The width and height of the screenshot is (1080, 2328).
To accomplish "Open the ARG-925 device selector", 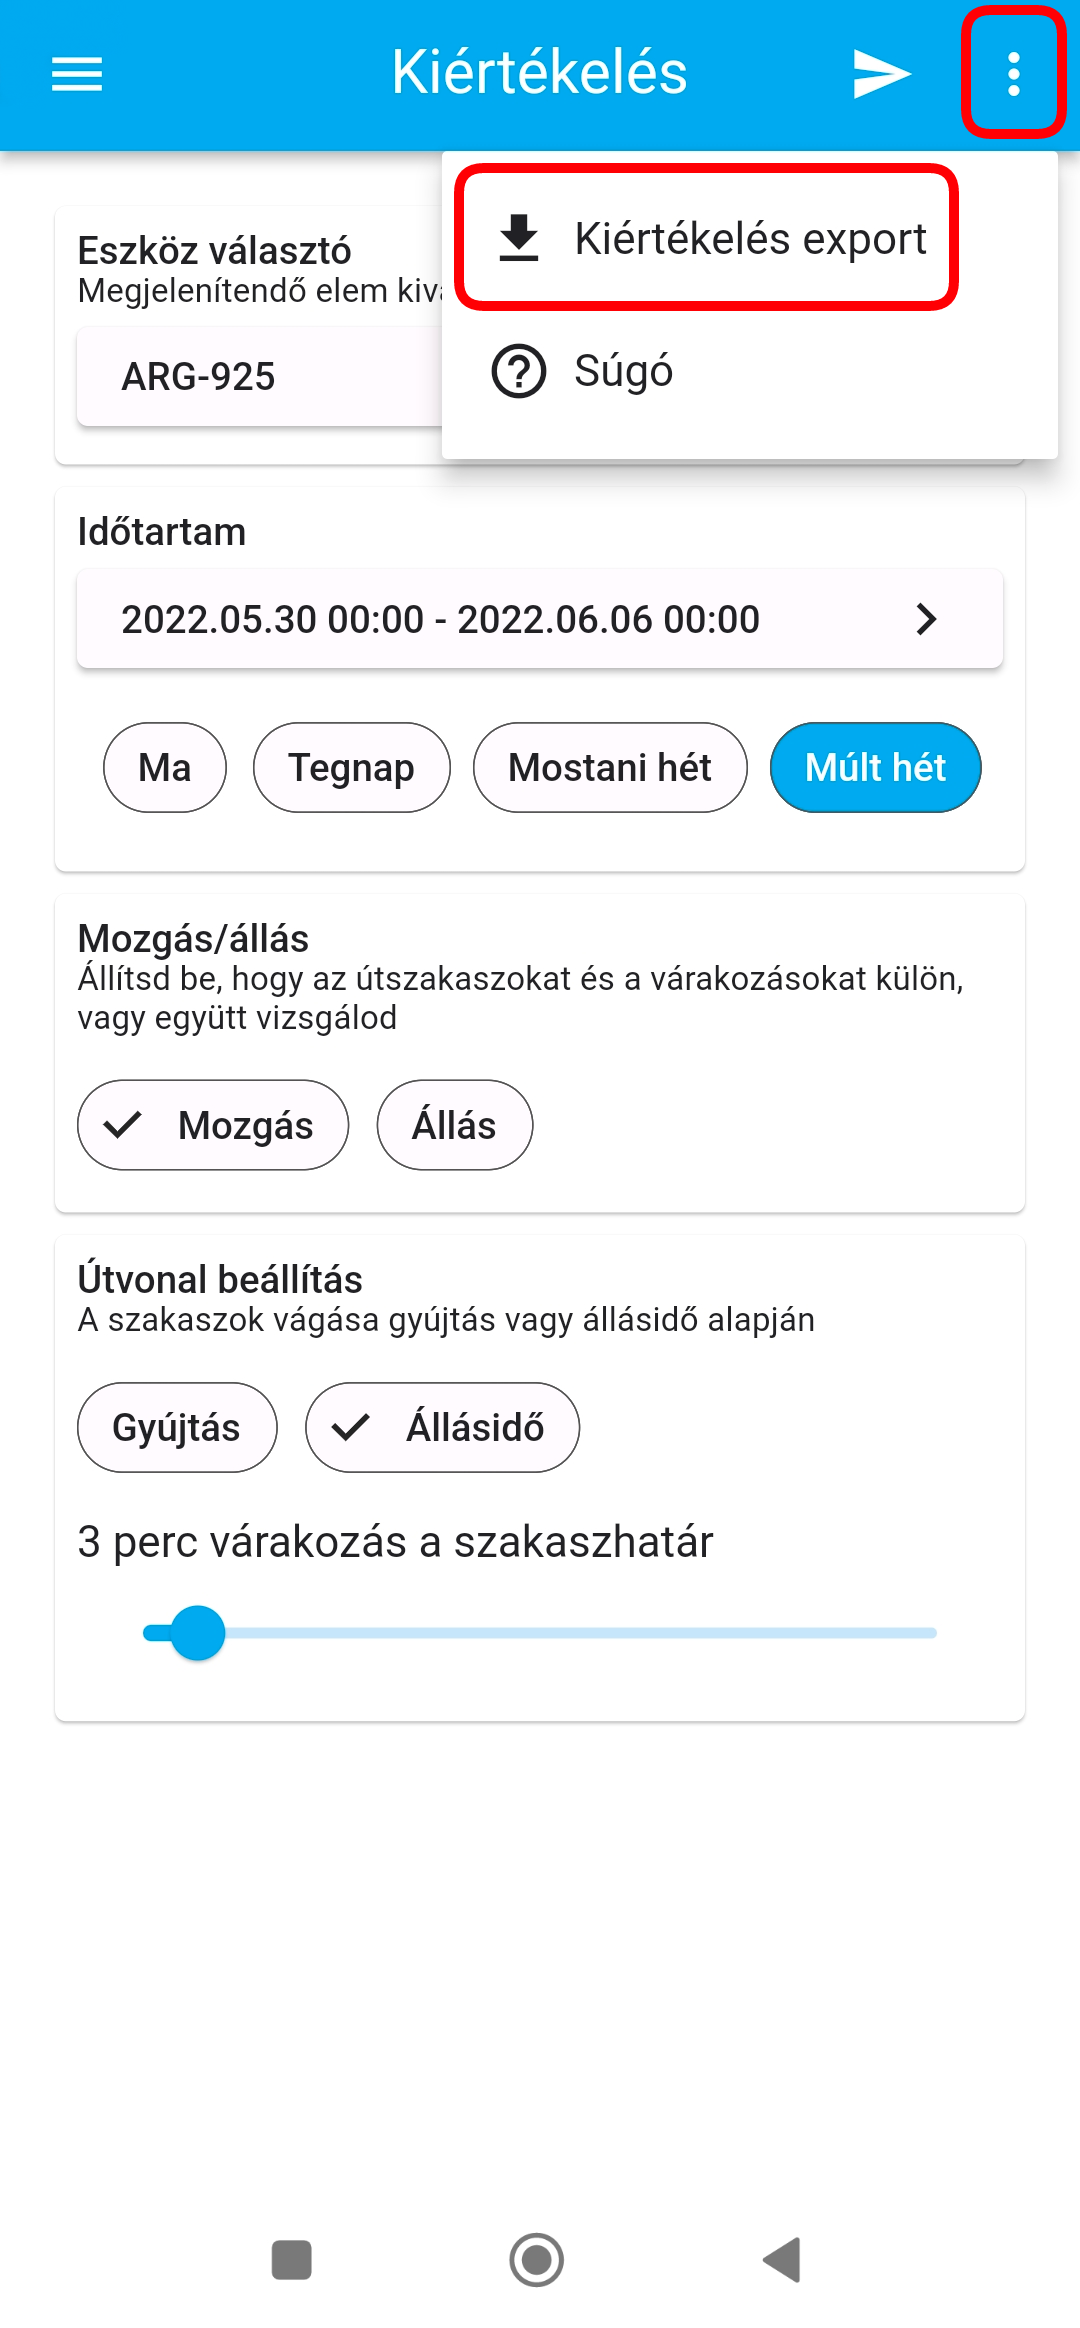I will click(x=260, y=377).
